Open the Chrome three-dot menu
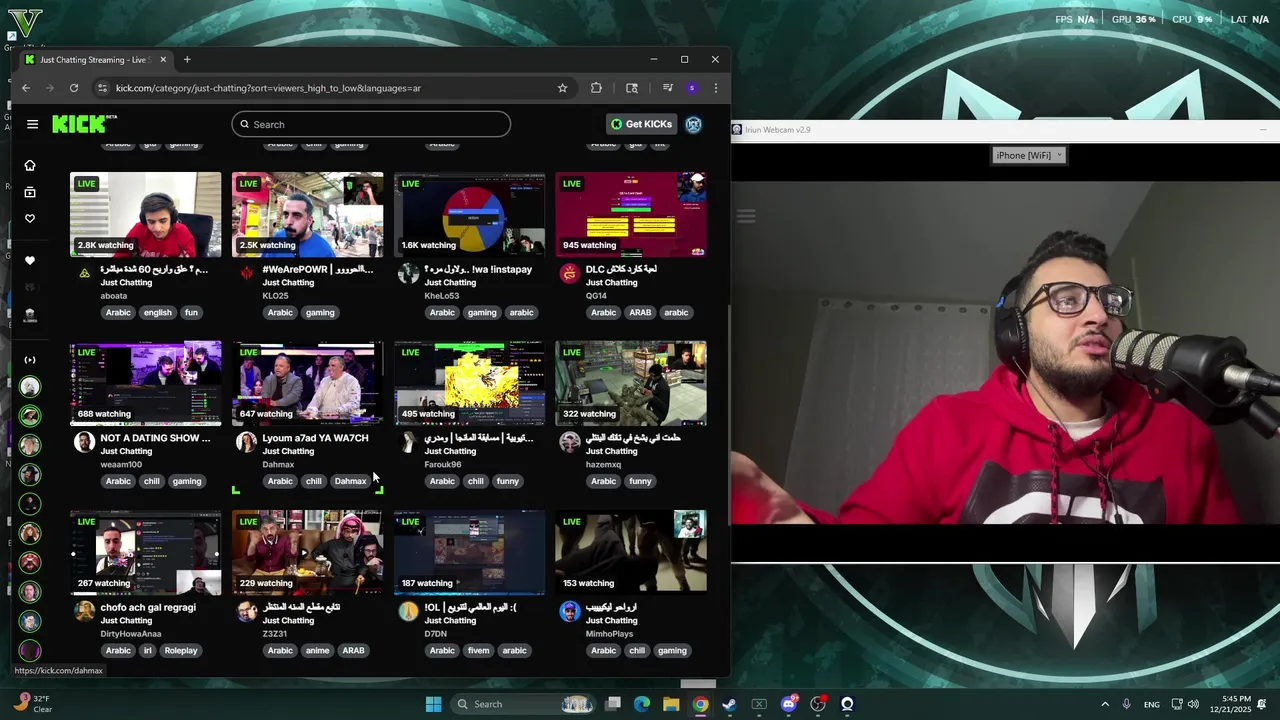Viewport: 1280px width, 720px height. point(715,88)
